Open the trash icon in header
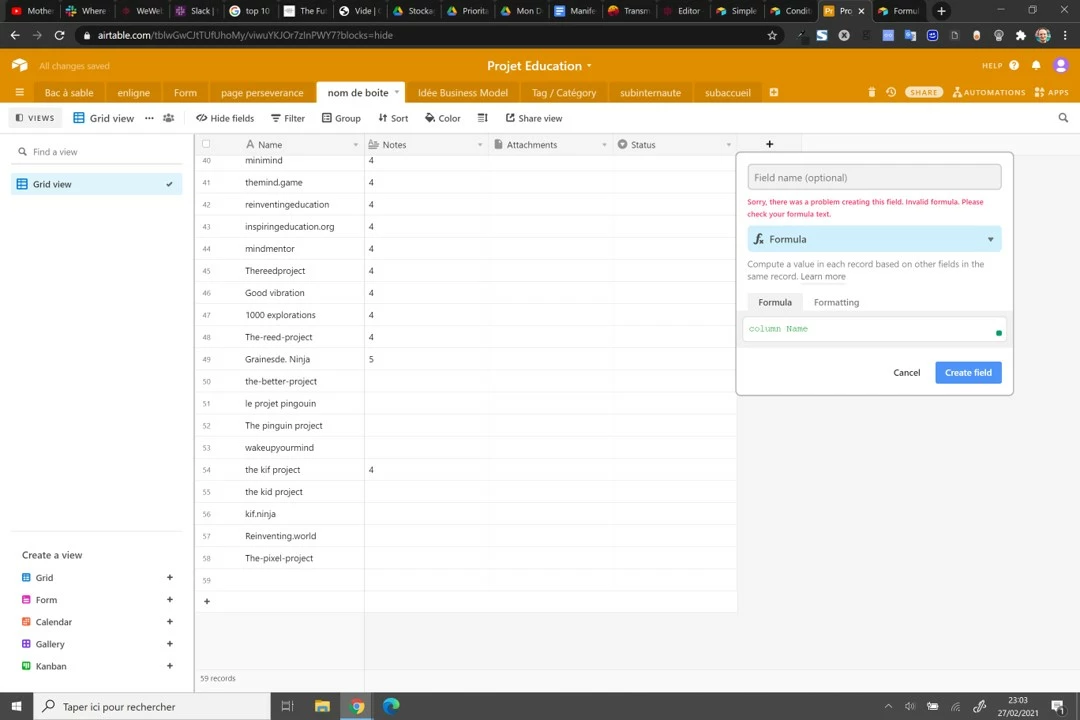The width and height of the screenshot is (1080, 720). click(x=871, y=92)
